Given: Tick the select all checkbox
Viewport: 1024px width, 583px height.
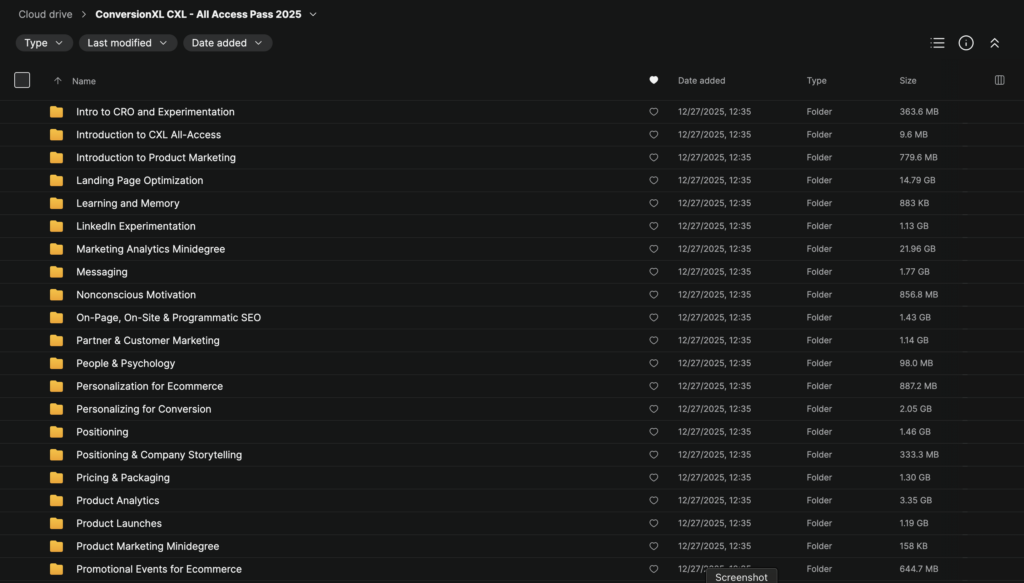Looking at the screenshot, I should pos(22,80).
